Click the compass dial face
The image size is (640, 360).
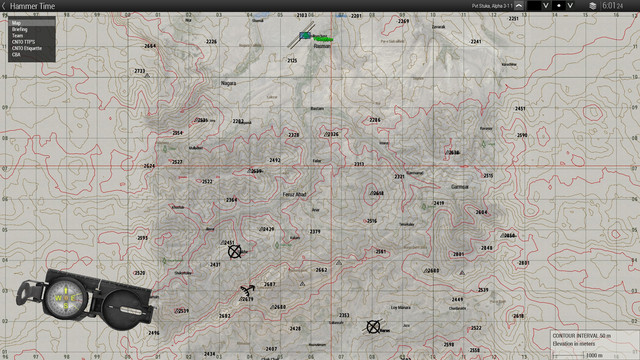pyautogui.click(x=66, y=298)
